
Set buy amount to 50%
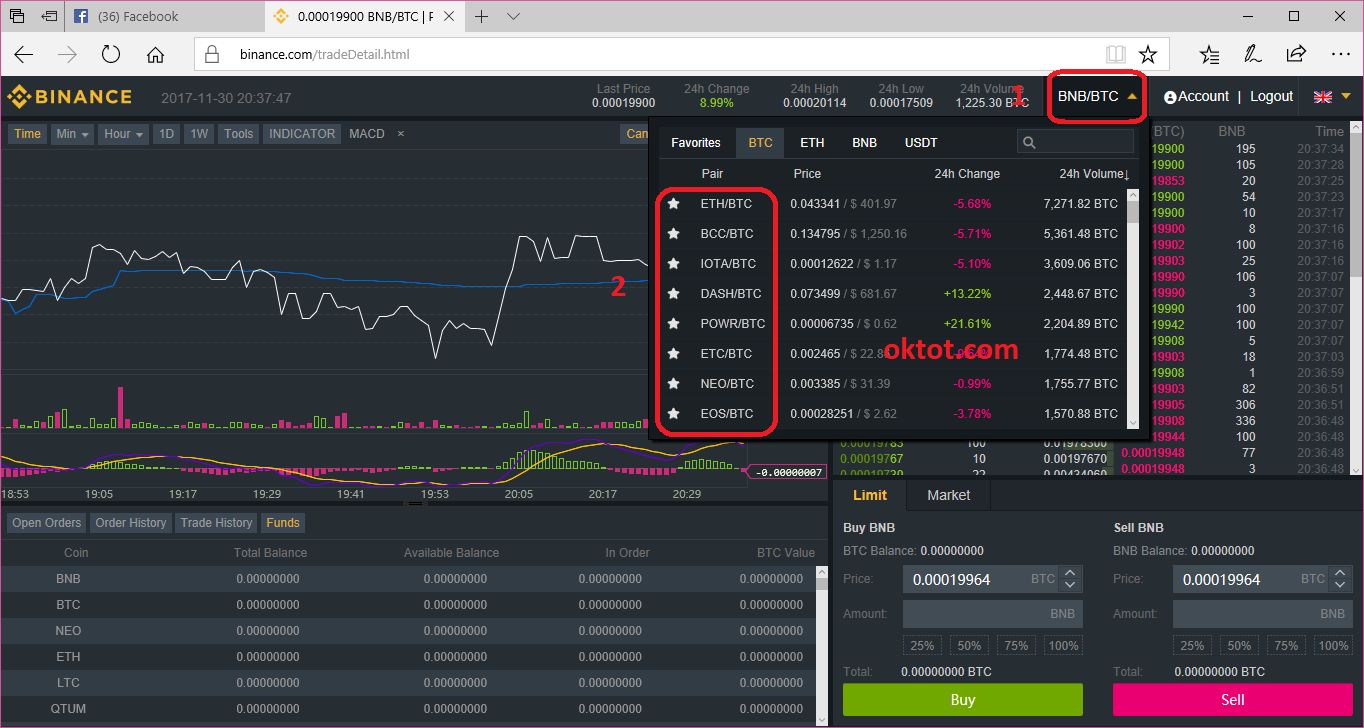pyautogui.click(x=969, y=646)
